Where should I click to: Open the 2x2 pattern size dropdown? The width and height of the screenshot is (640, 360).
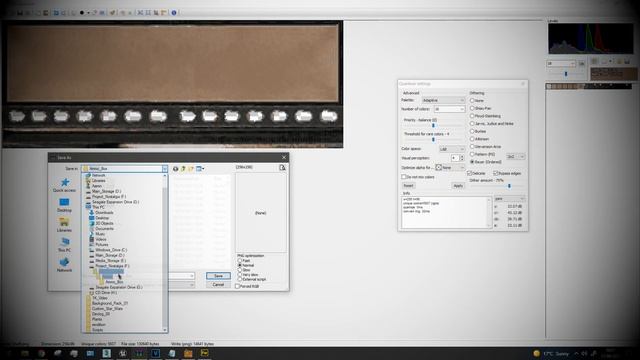click(x=516, y=157)
